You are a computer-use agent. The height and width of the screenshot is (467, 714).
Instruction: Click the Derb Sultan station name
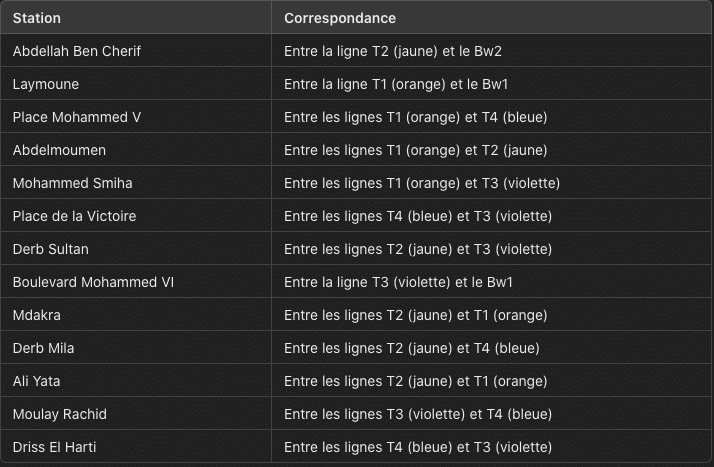coord(51,249)
